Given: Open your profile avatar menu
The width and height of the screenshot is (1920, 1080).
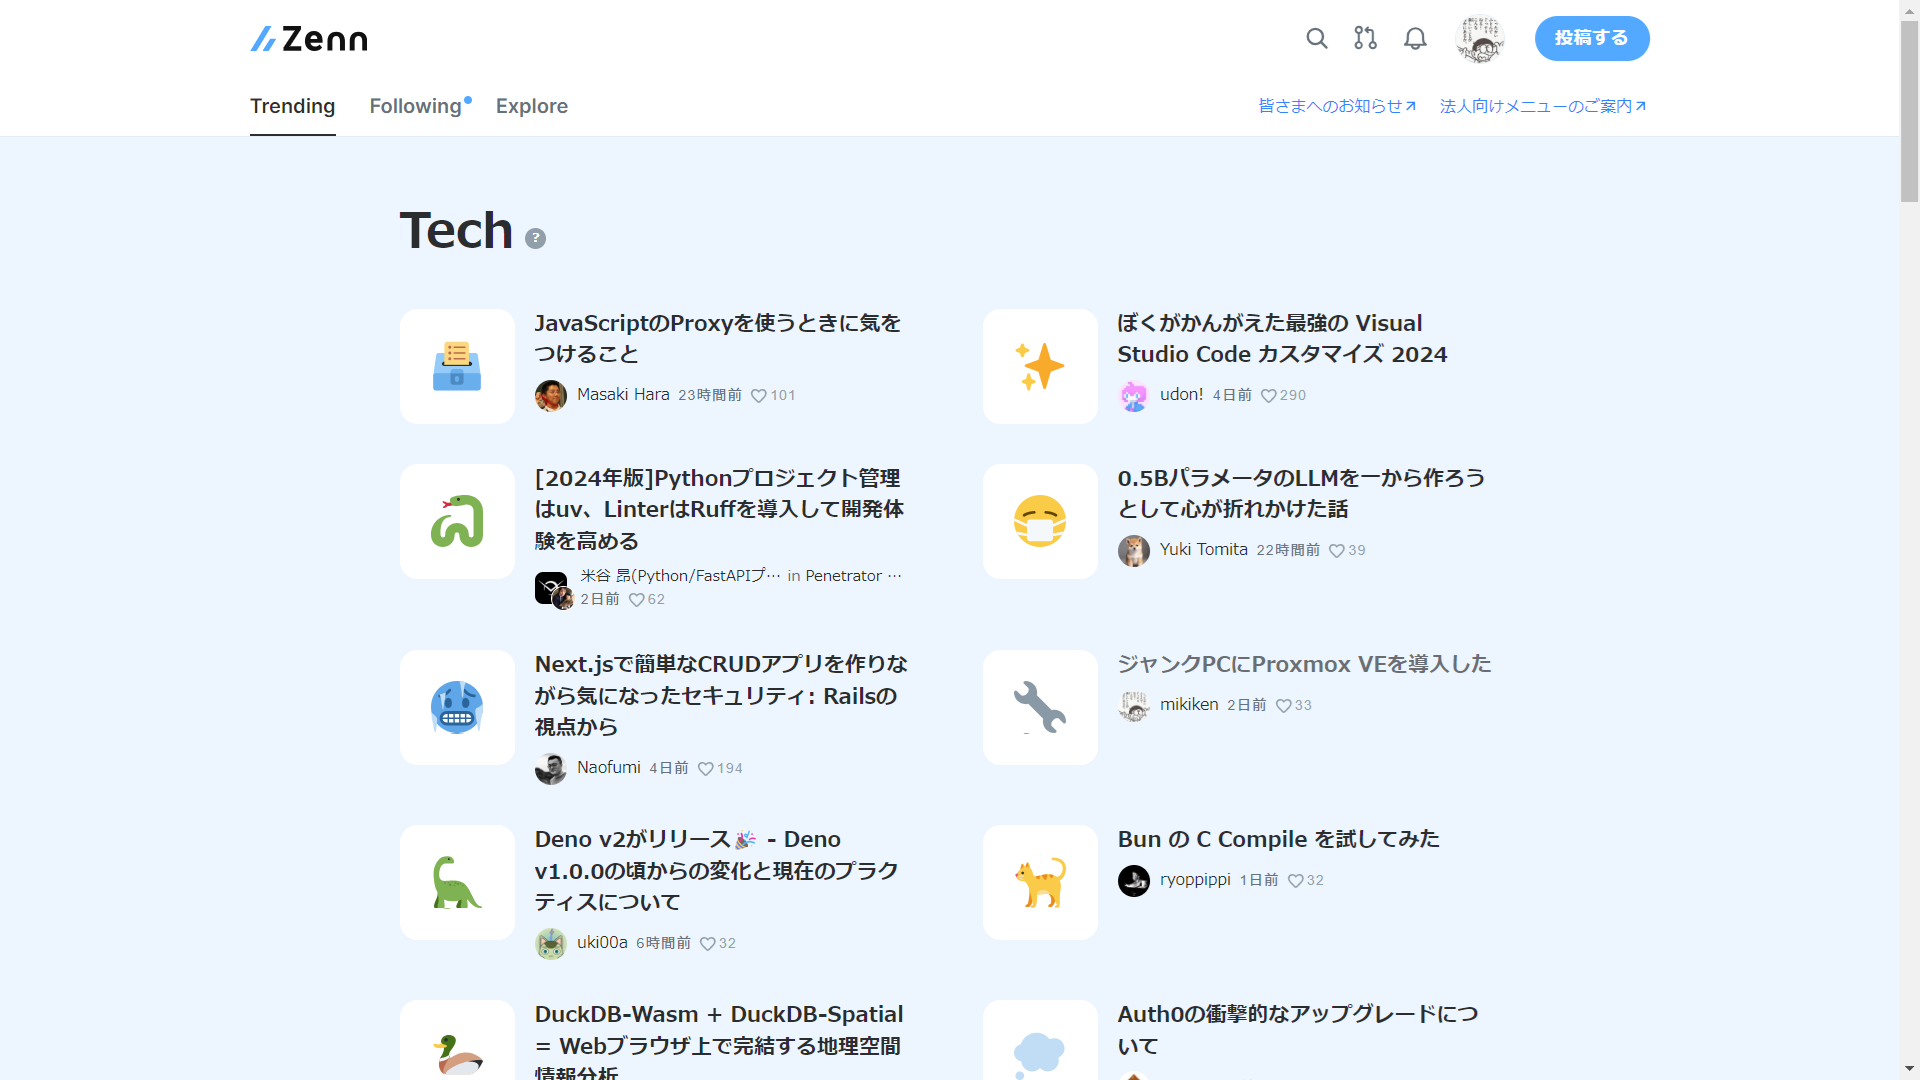Looking at the screenshot, I should (x=1479, y=38).
